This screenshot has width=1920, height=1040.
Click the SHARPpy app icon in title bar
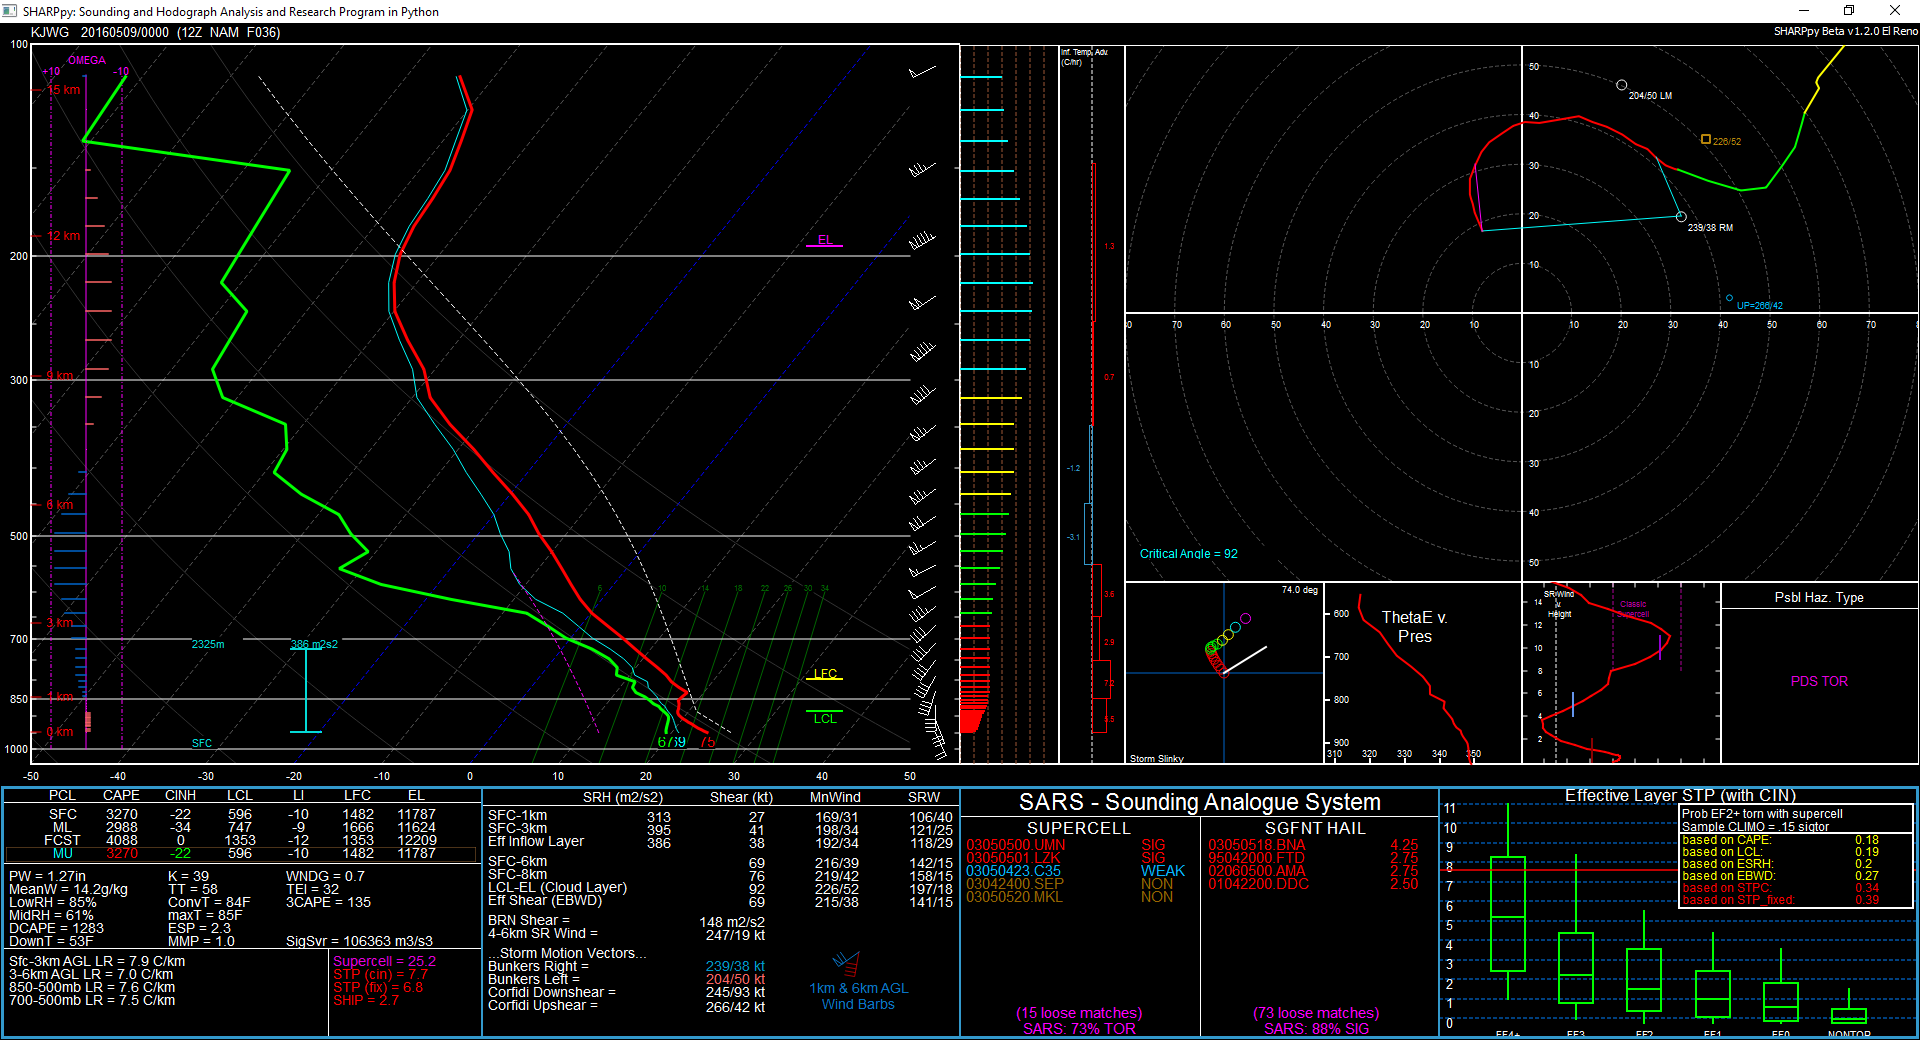[10, 11]
